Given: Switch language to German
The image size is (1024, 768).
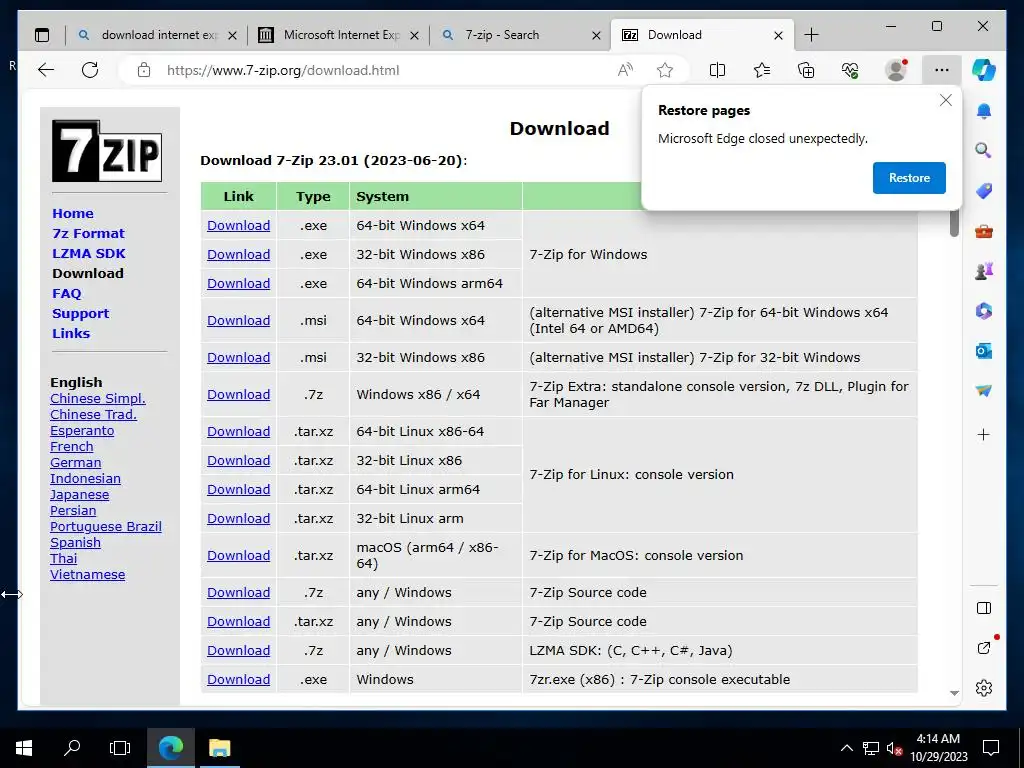Looking at the screenshot, I should pyautogui.click(x=76, y=462).
